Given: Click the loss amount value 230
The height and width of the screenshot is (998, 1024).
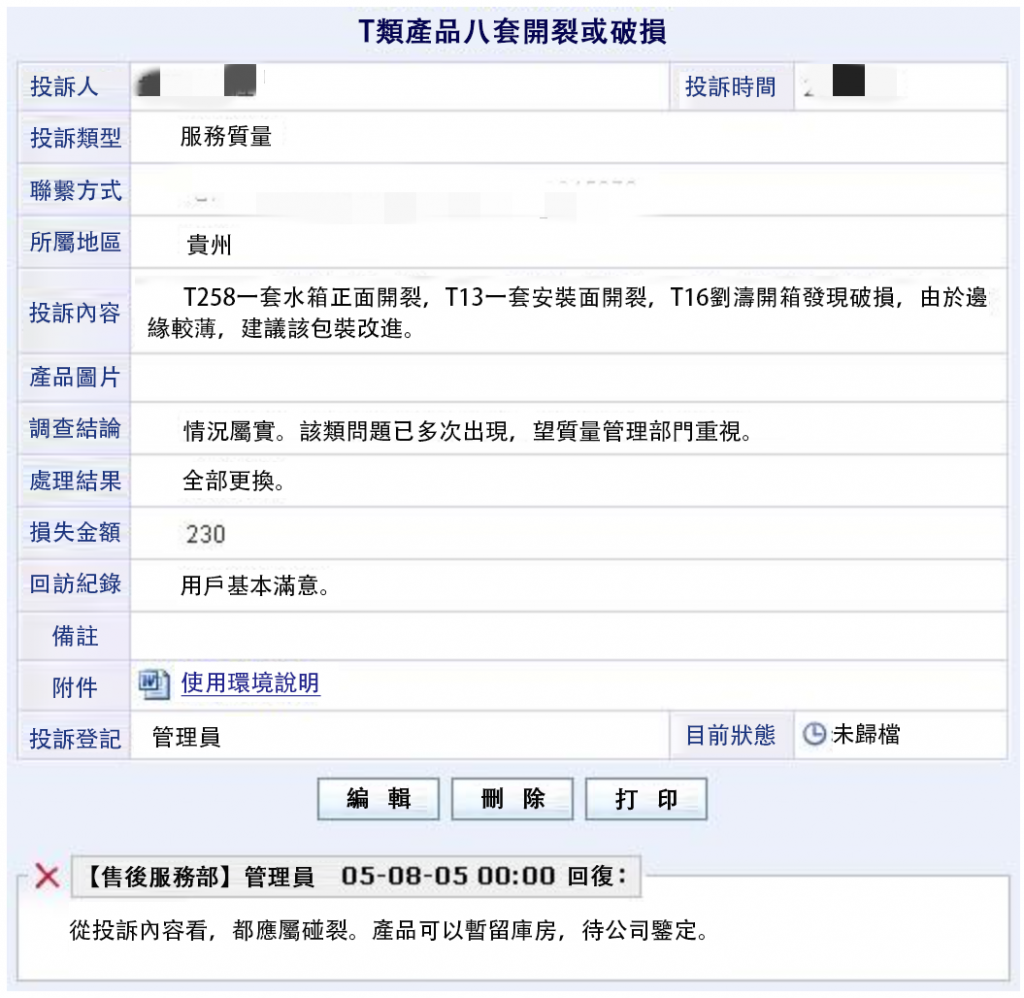Looking at the screenshot, I should (205, 535).
